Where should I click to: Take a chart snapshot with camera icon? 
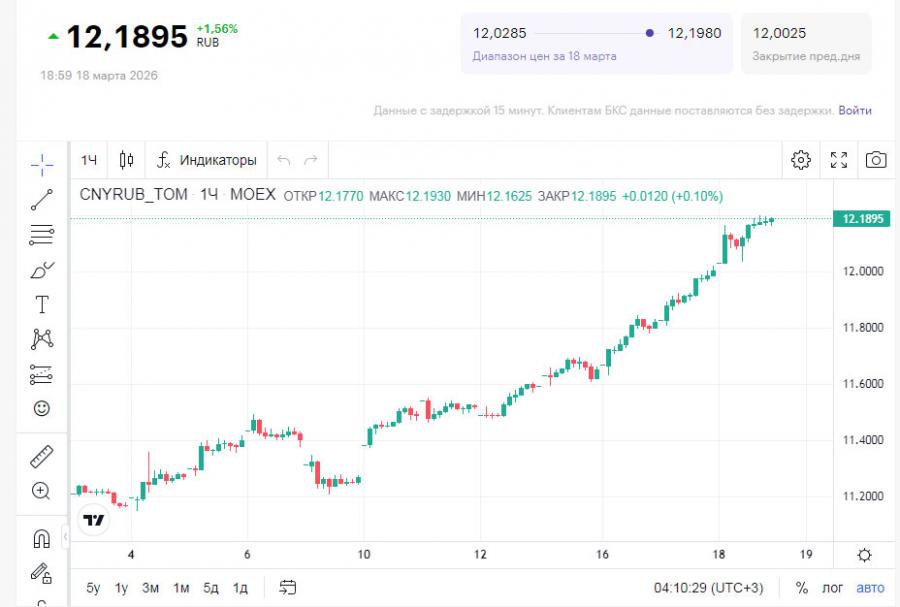click(x=876, y=160)
